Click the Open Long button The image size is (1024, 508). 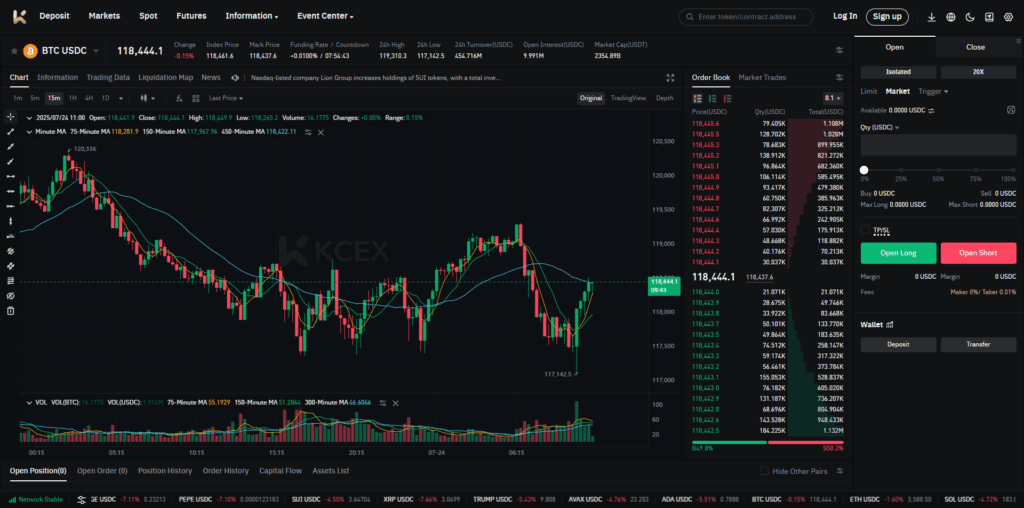click(x=898, y=253)
